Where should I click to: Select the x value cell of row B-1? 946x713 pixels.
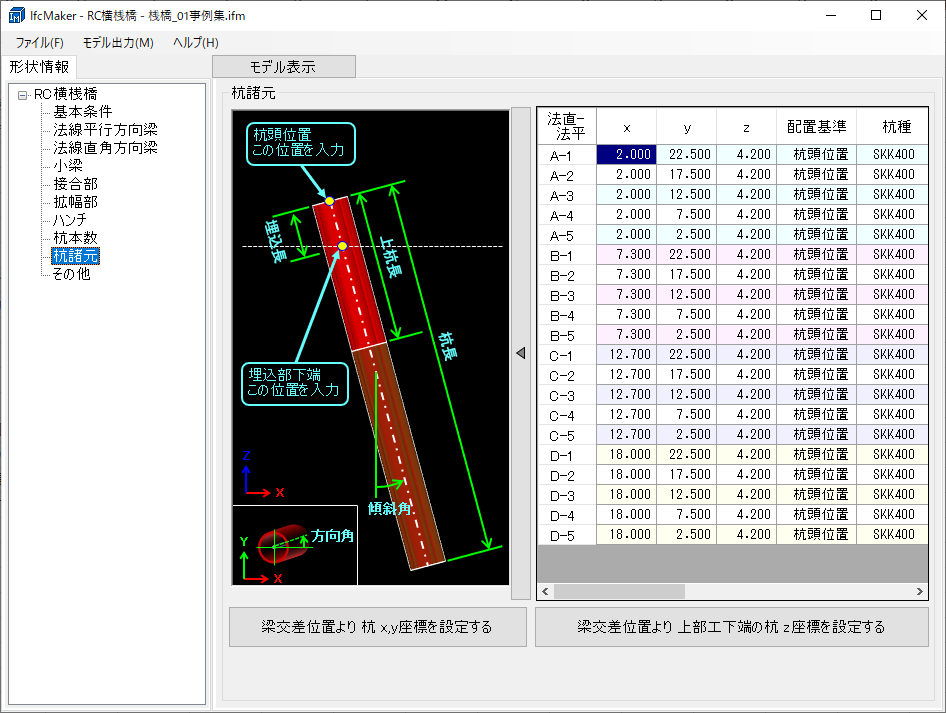(x=626, y=255)
